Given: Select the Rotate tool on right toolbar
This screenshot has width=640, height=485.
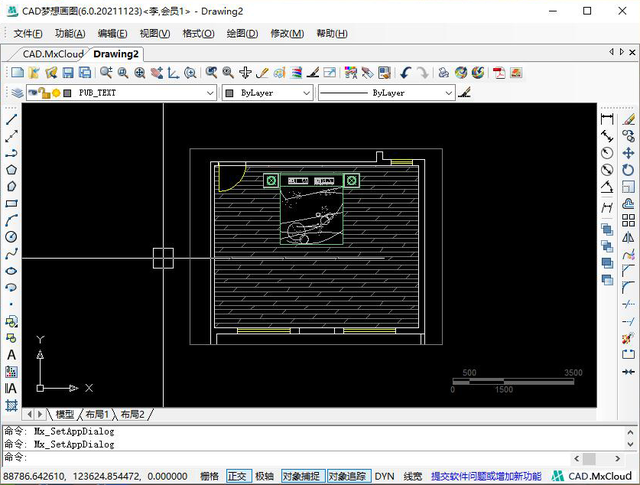Looking at the screenshot, I should [628, 170].
